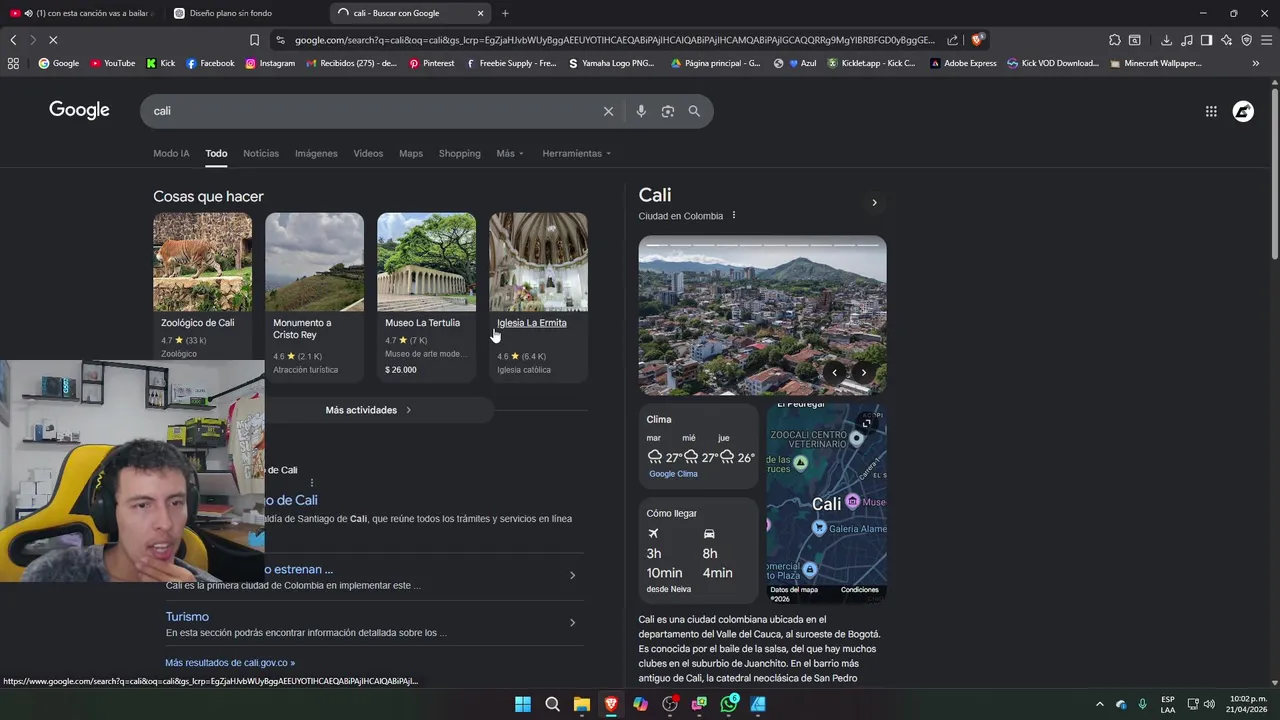The width and height of the screenshot is (1280, 720).
Task: Open the Cali aerial city photo
Action: [x=762, y=315]
